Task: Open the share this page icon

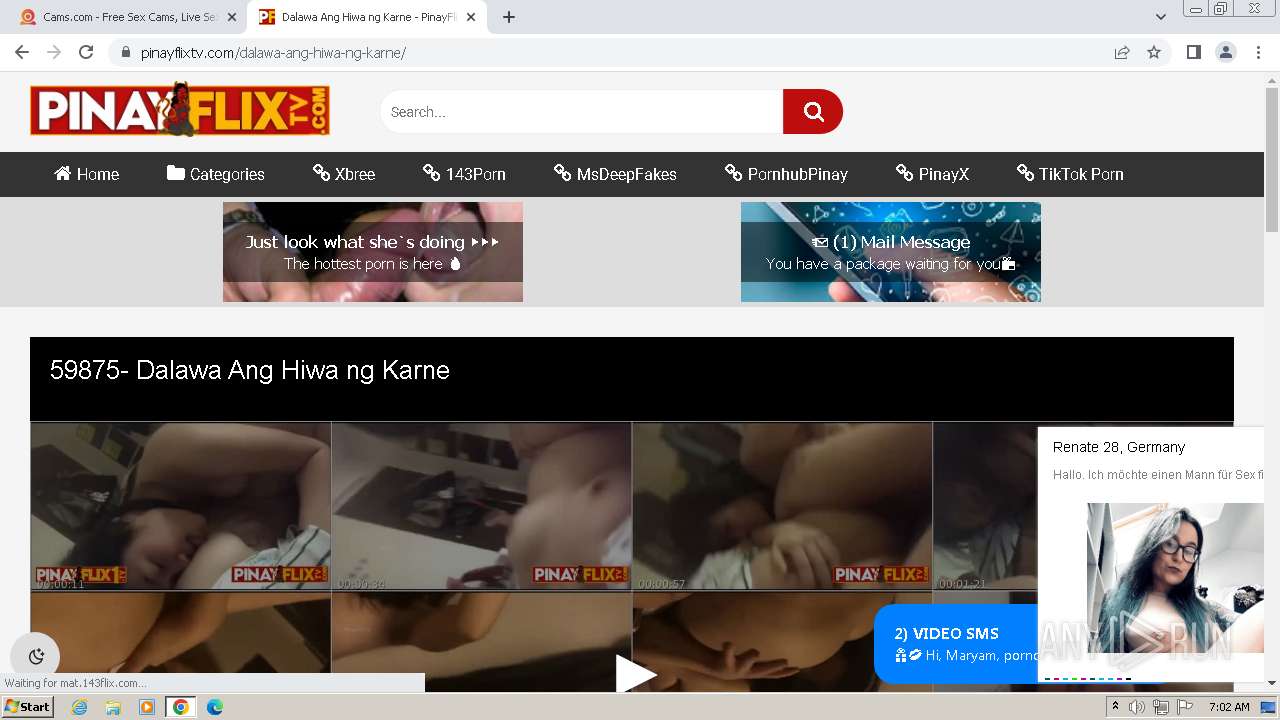Action: point(1122,52)
